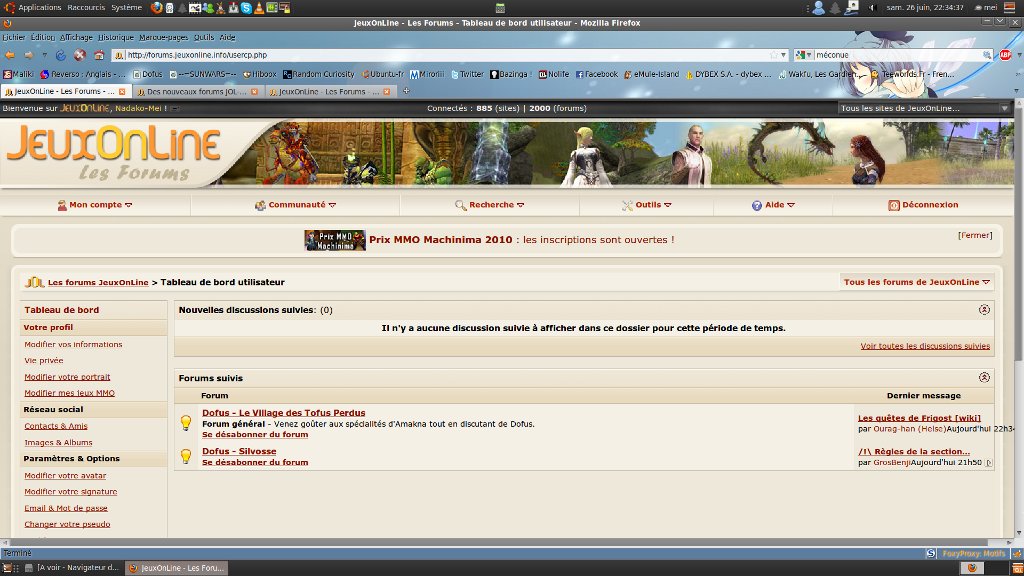Viewport: 1024px width, 576px height.
Task: Click lightbulb icon beside Le Village des Tofus Perdus
Action: (x=186, y=423)
